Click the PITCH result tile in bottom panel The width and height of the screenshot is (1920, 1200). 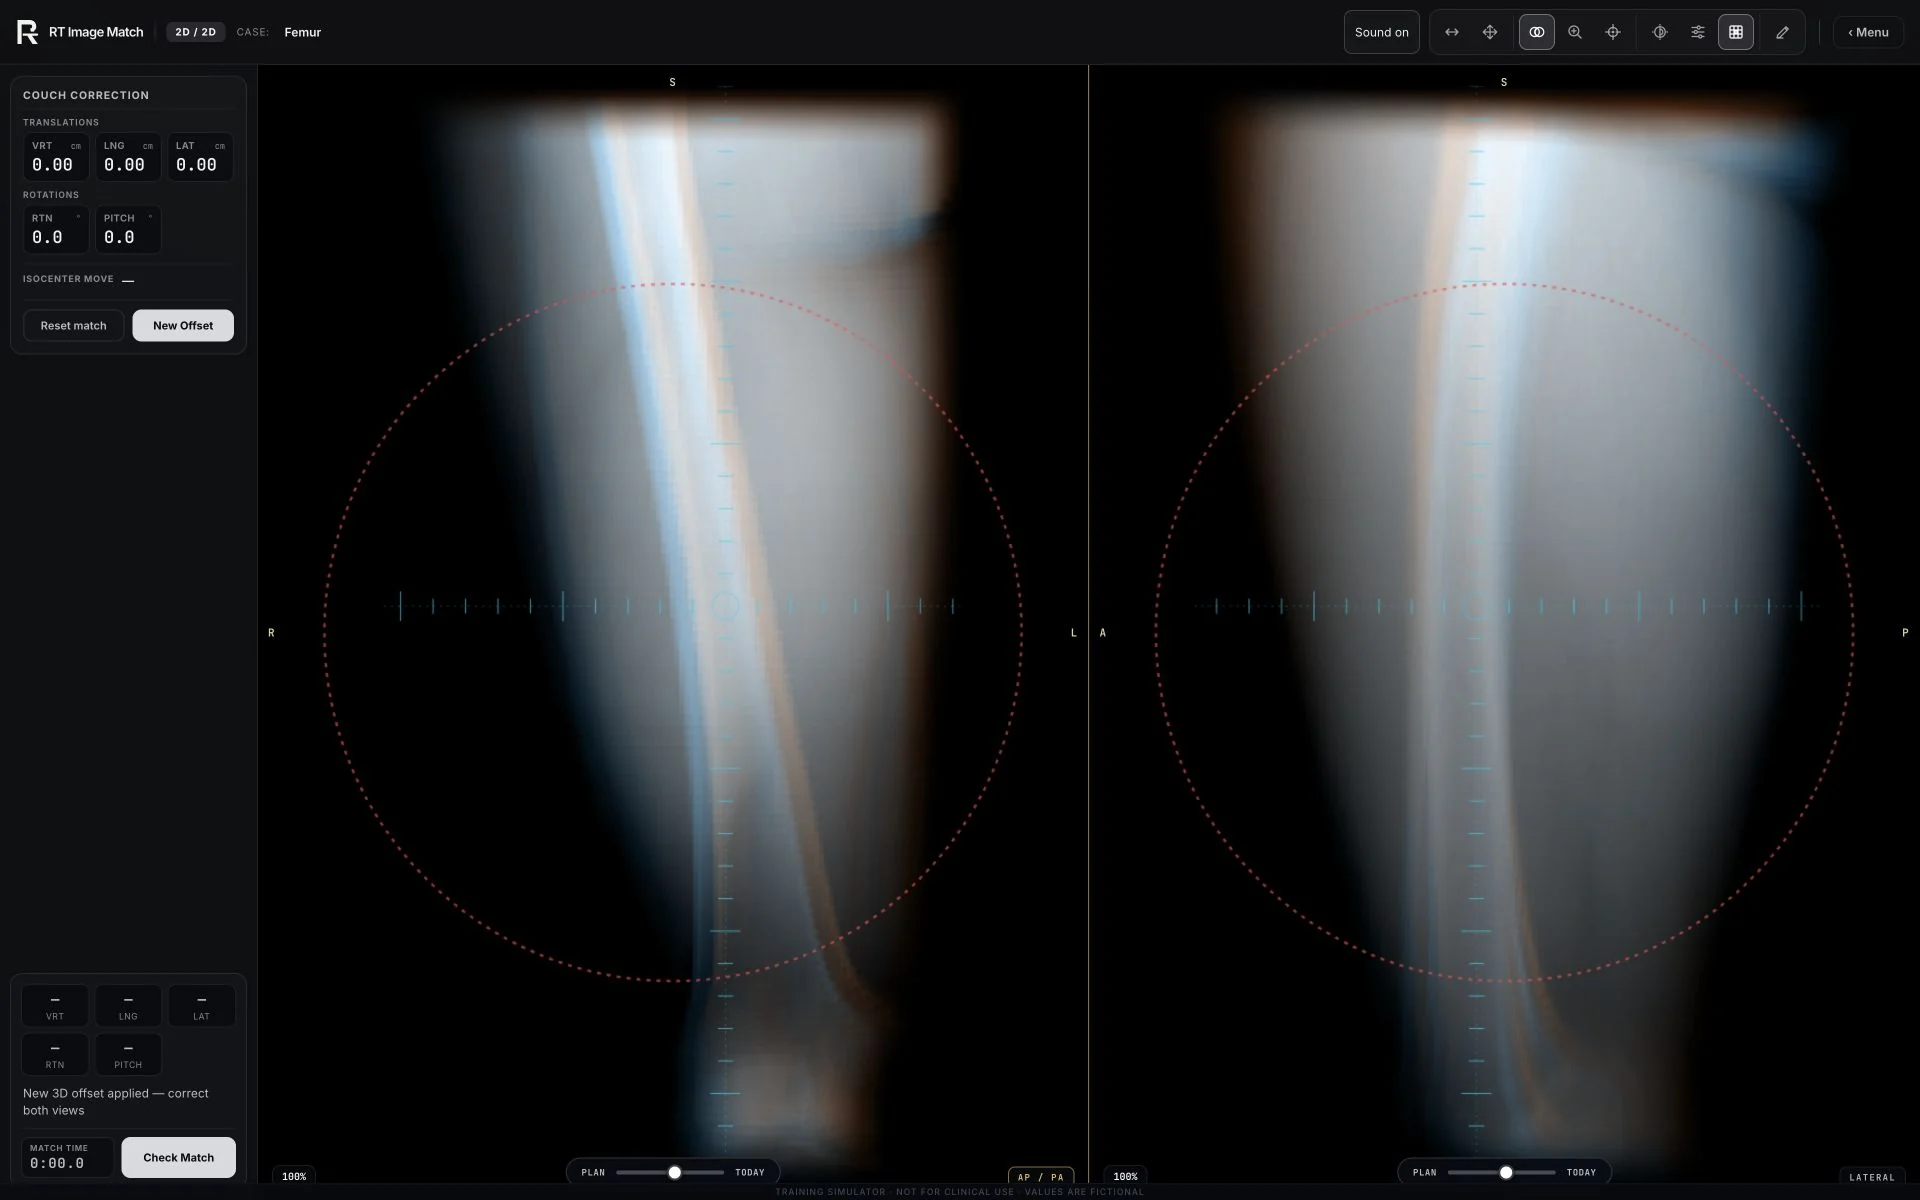pos(128,1054)
